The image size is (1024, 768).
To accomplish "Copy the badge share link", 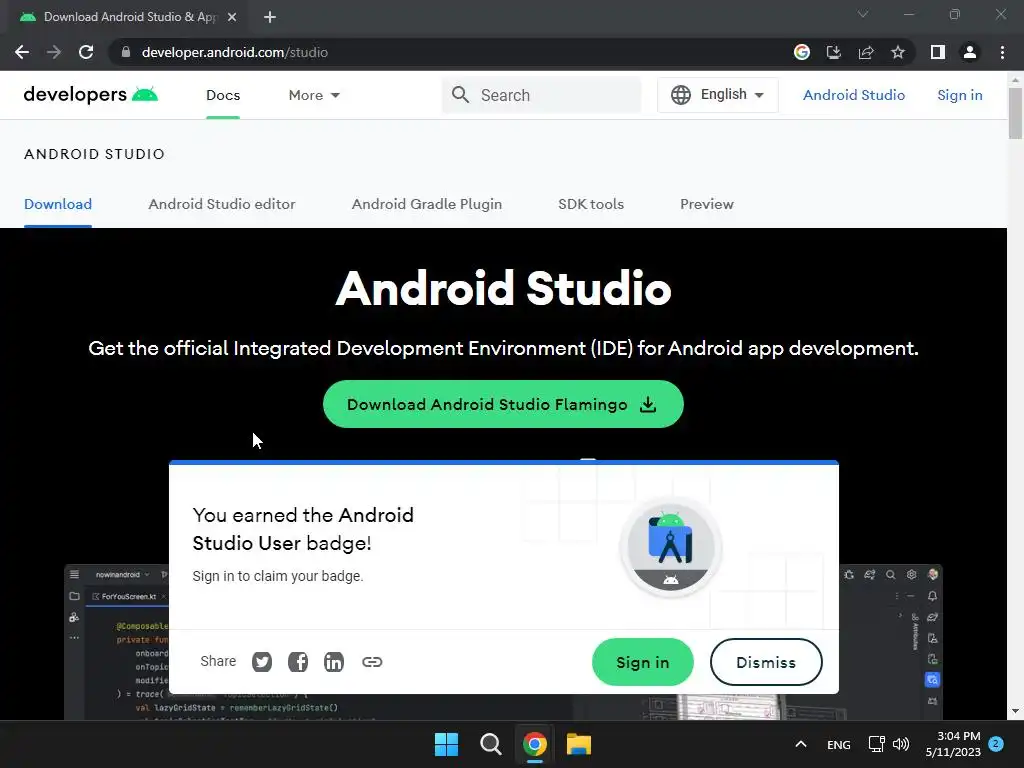I will point(372,662).
